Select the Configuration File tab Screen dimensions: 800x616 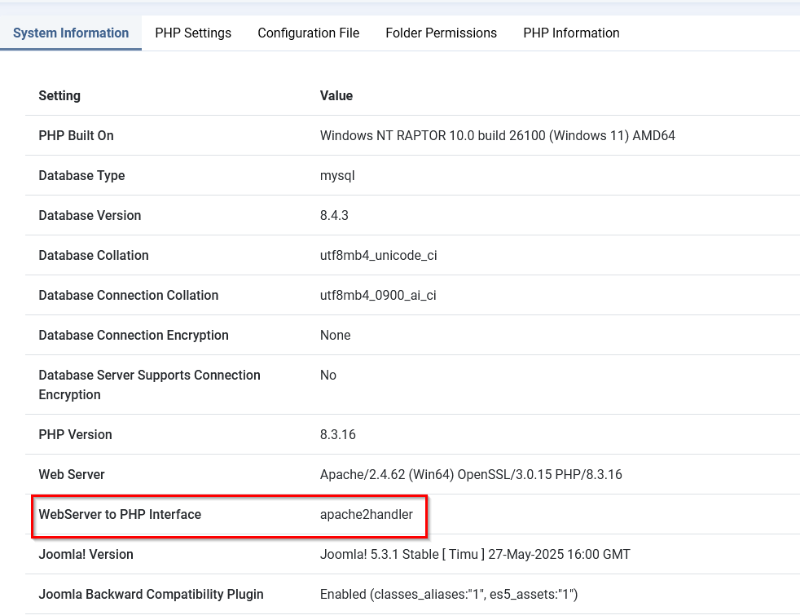[308, 33]
